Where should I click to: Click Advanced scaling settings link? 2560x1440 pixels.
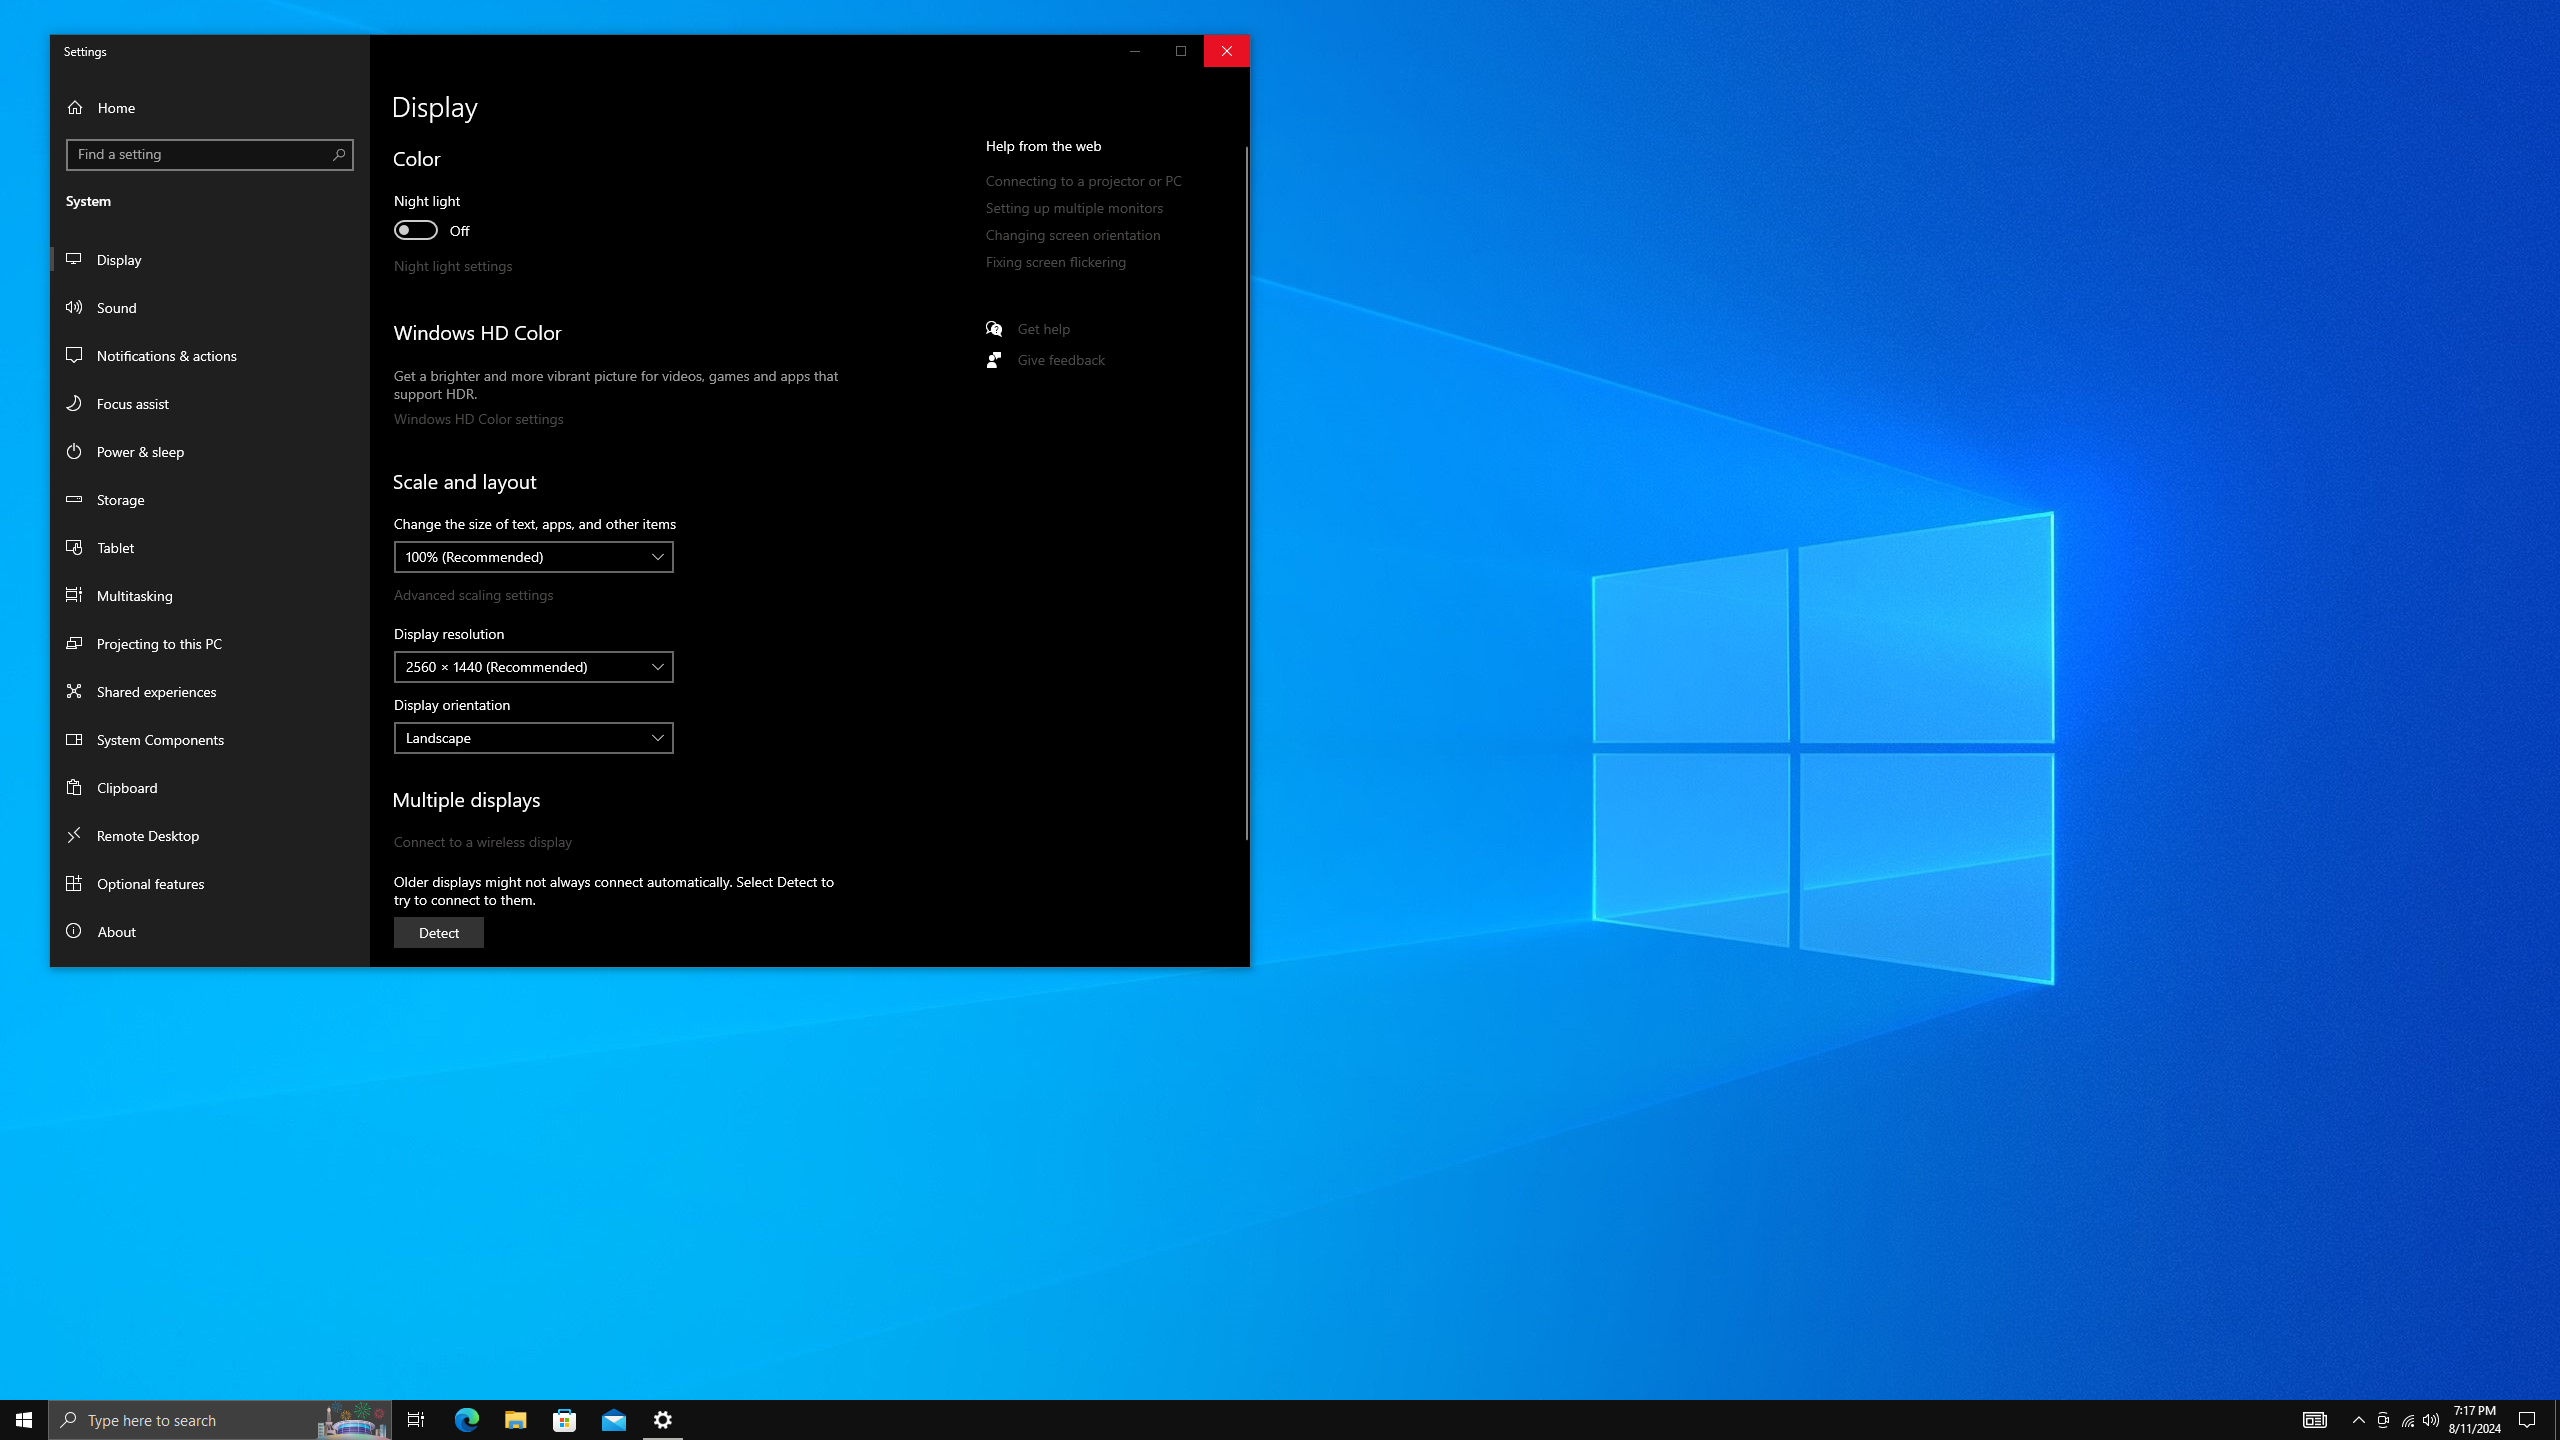coord(473,595)
